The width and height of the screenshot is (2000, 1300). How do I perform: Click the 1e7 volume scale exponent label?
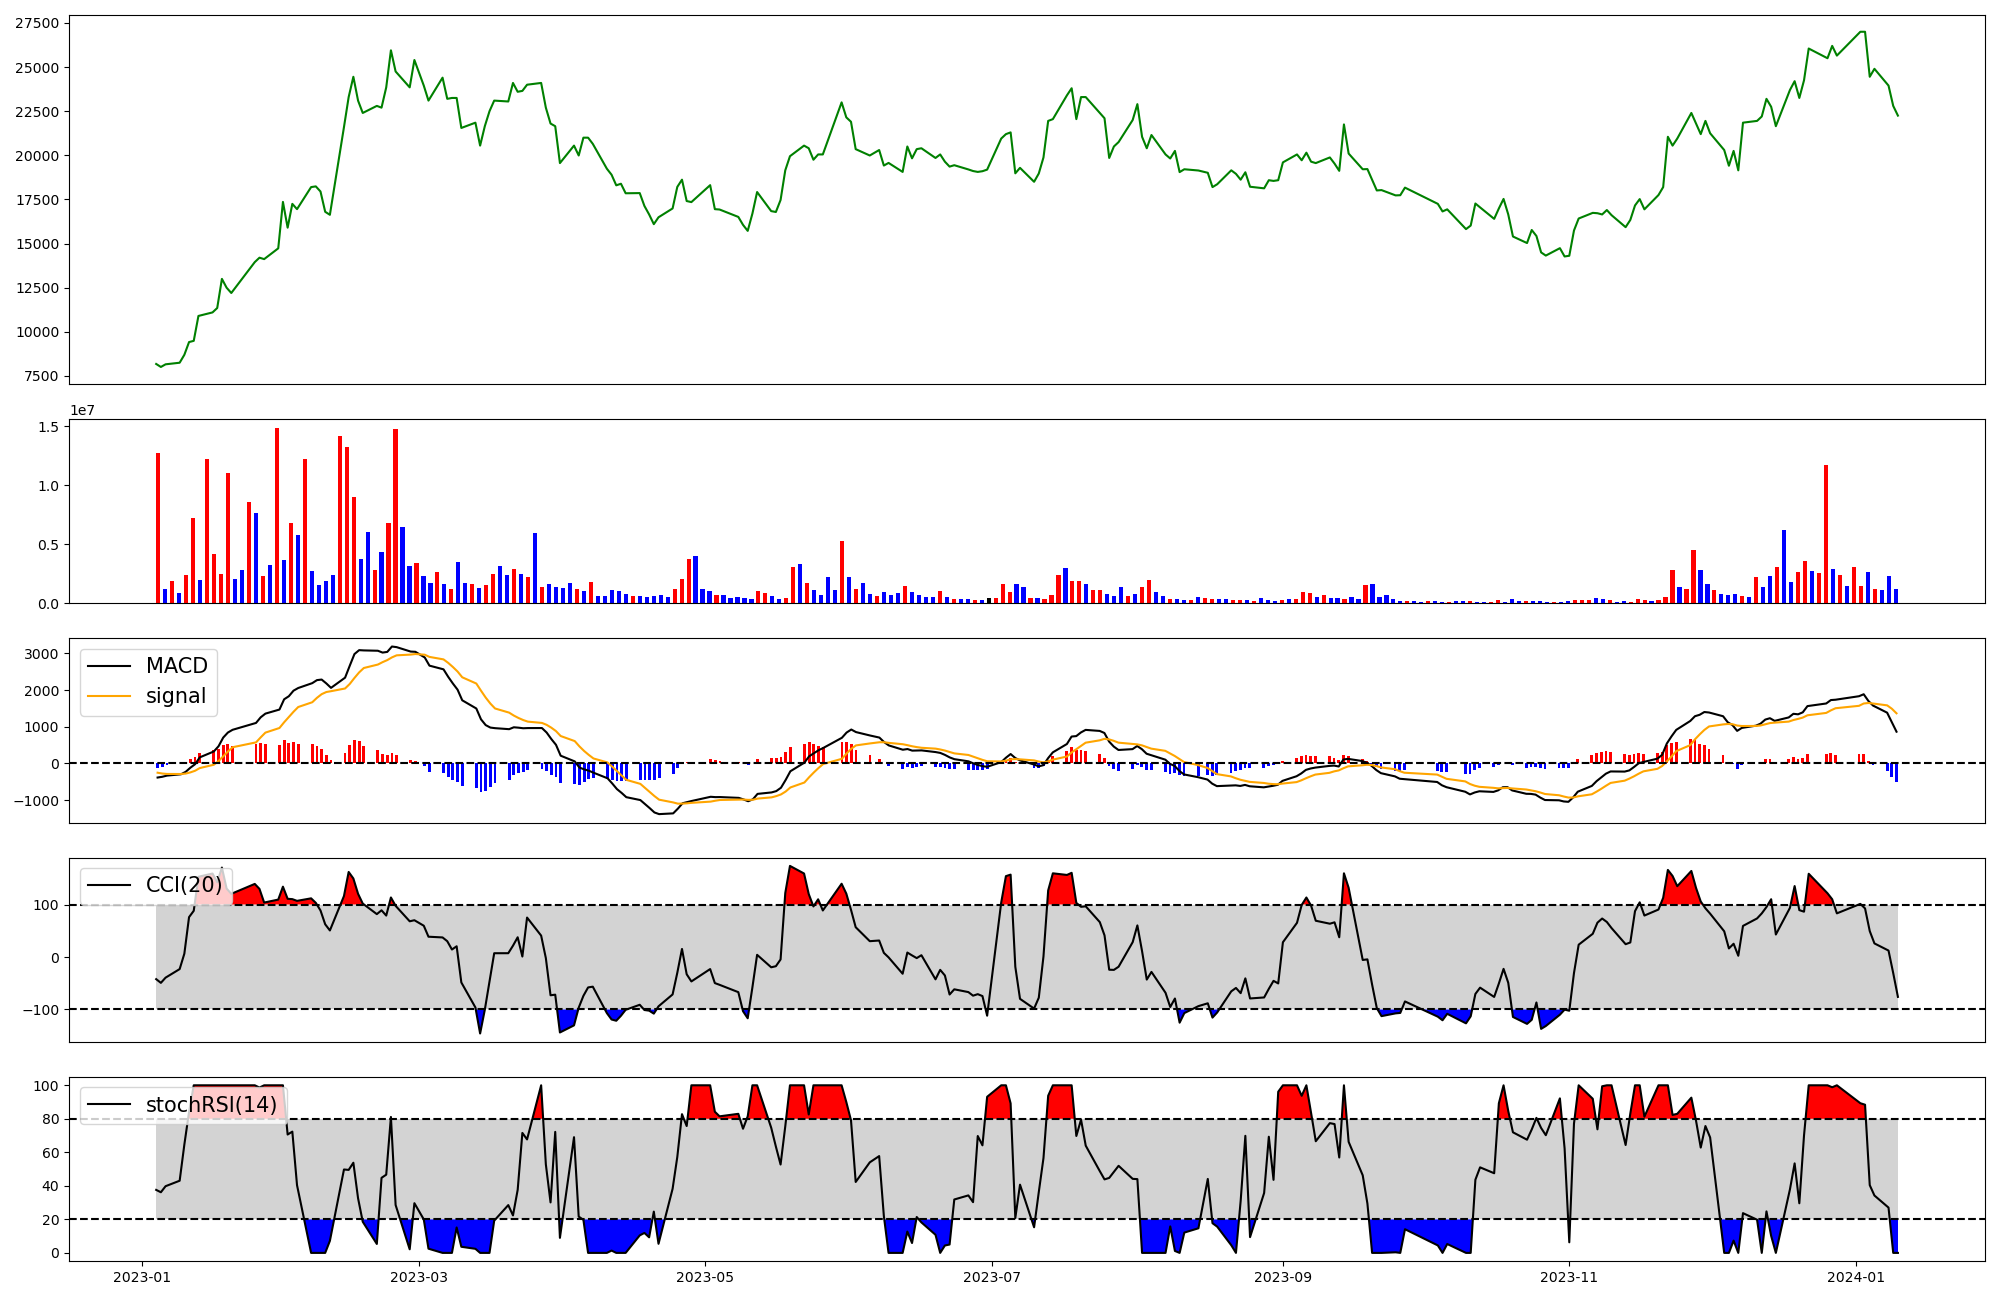[x=82, y=410]
